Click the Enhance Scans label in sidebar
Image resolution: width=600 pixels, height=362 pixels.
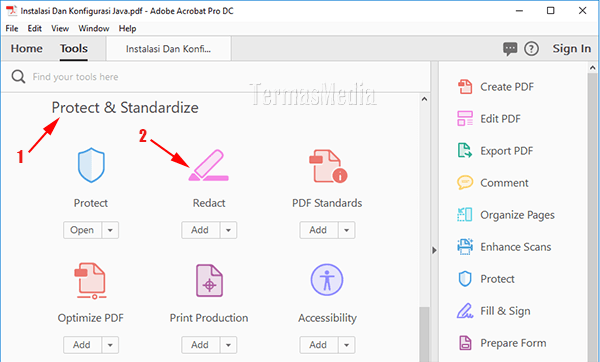(516, 247)
